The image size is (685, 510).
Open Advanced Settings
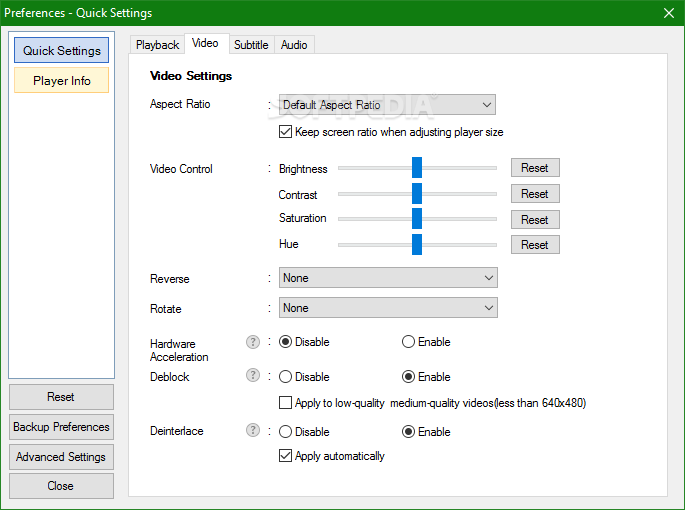(x=61, y=457)
